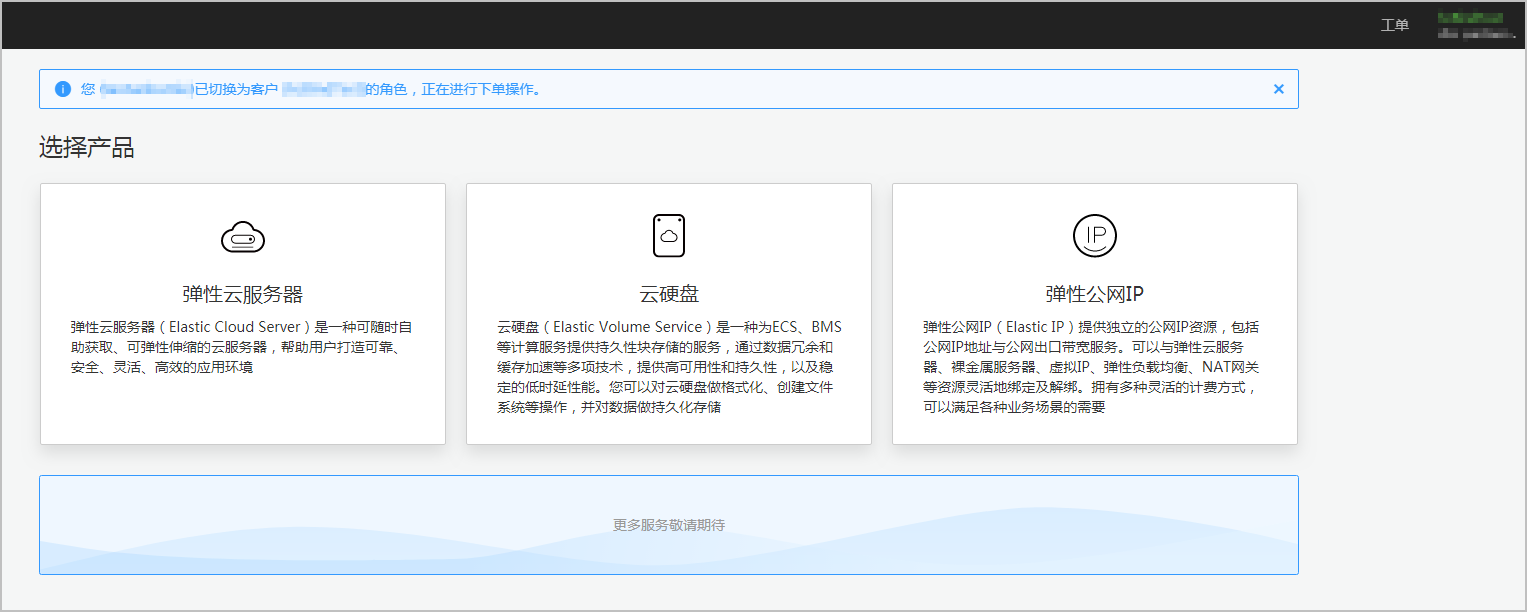Click the cloud disk (云硬盘) icon
The width and height of the screenshot is (1527, 612).
[x=668, y=236]
